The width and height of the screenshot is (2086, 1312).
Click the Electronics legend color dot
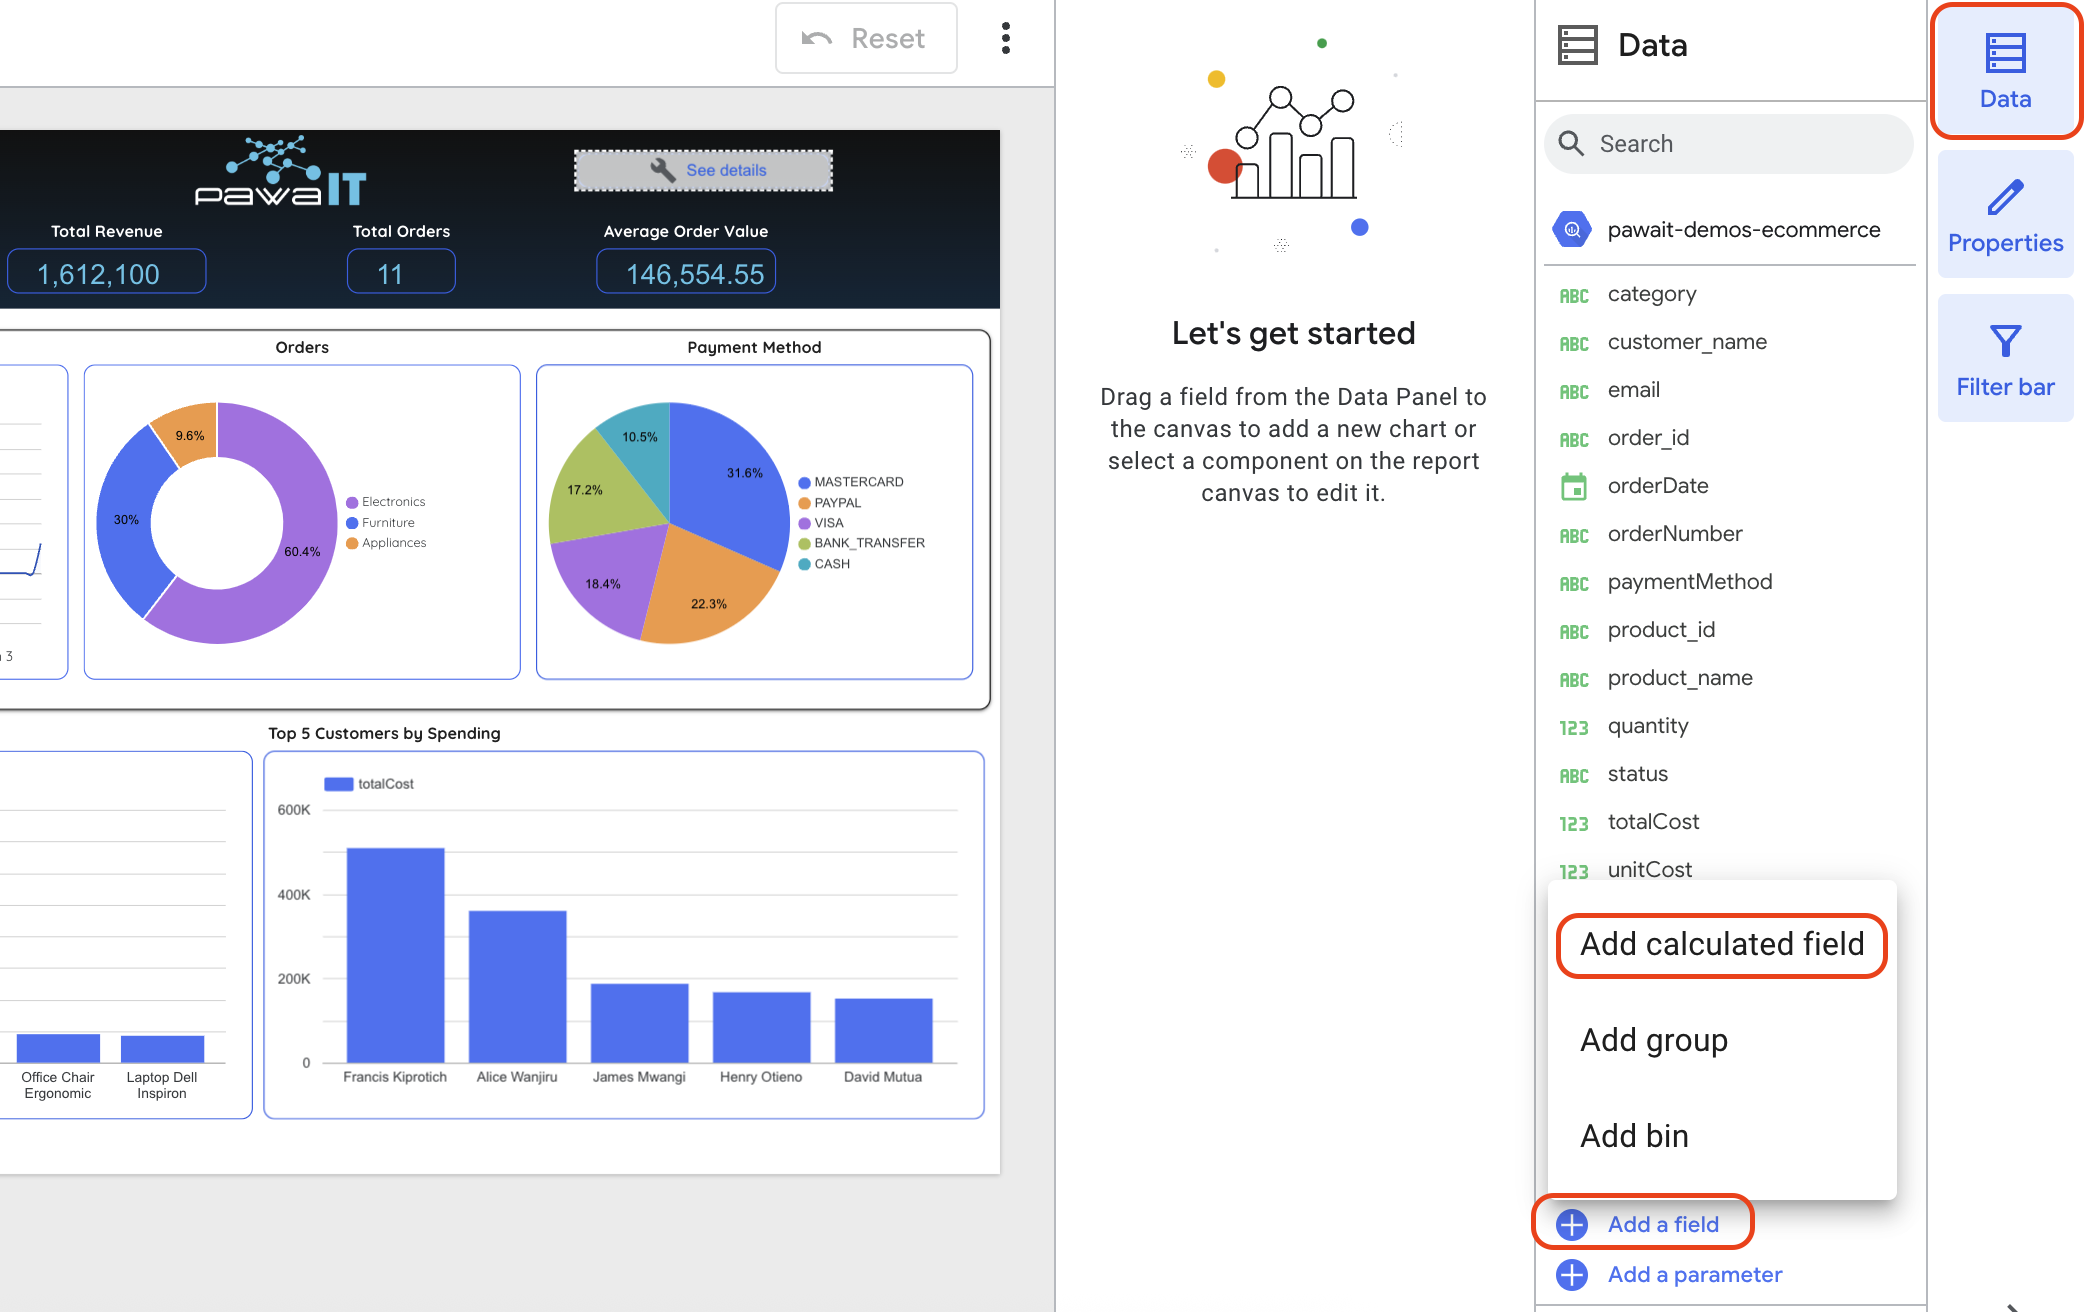click(352, 502)
